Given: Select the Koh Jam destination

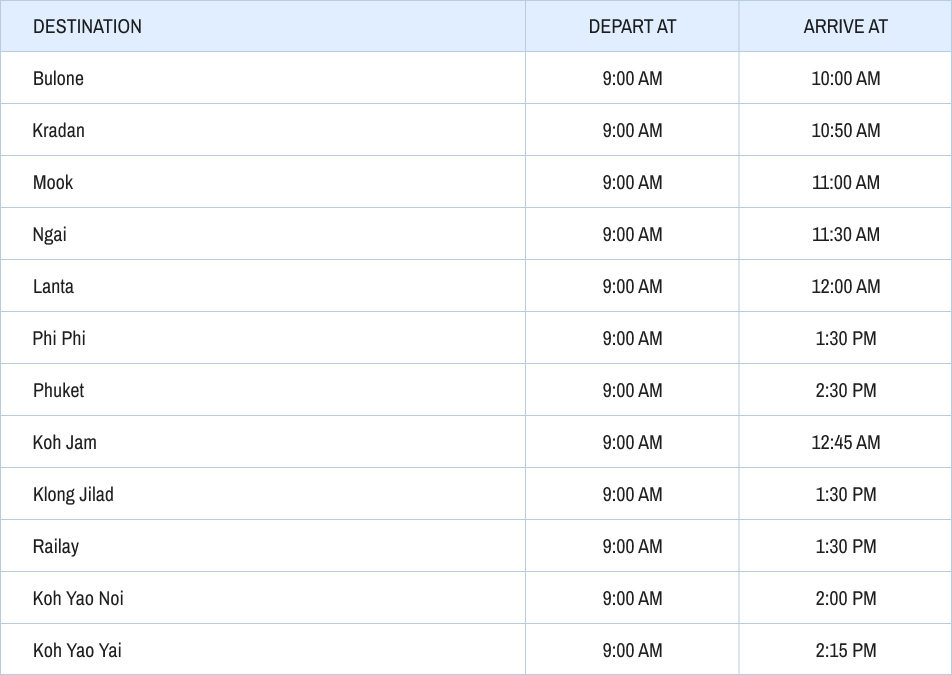Looking at the screenshot, I should [64, 442].
